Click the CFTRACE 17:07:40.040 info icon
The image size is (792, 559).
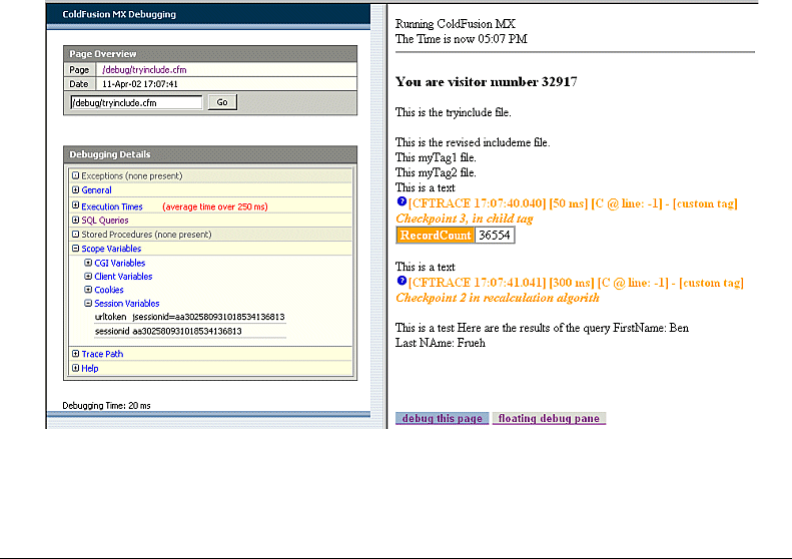pos(402,201)
